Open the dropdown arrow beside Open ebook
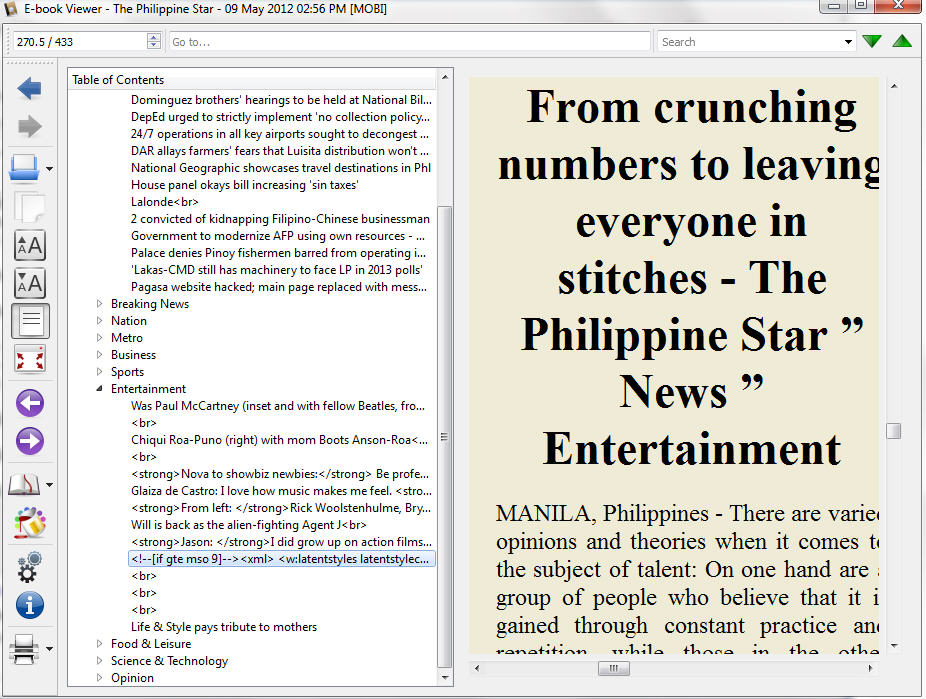This screenshot has width=926, height=699. tap(50, 169)
